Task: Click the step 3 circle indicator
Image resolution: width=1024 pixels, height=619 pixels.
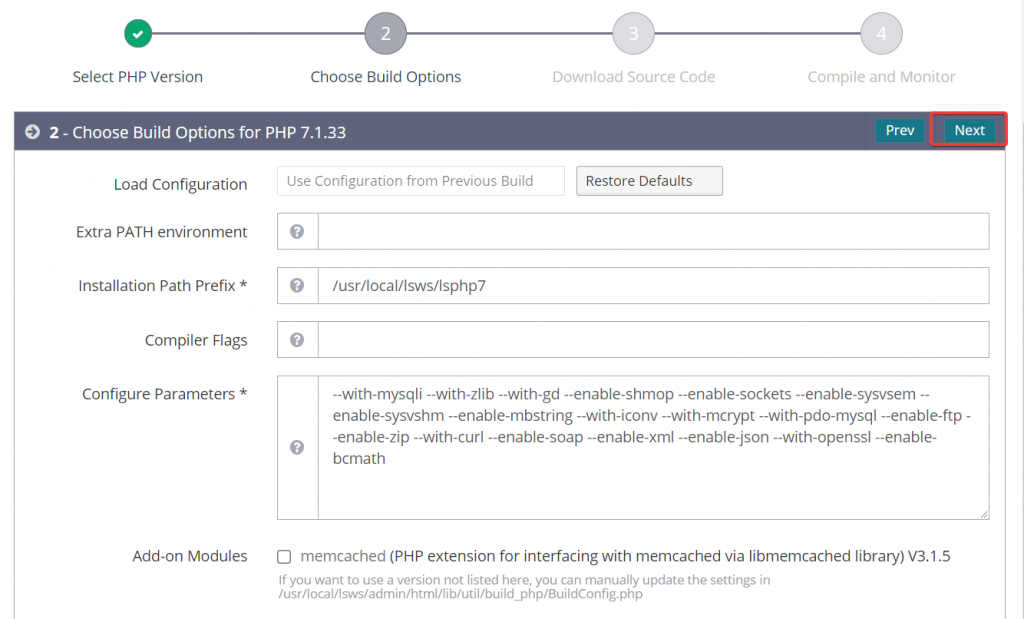Action: pos(633,33)
